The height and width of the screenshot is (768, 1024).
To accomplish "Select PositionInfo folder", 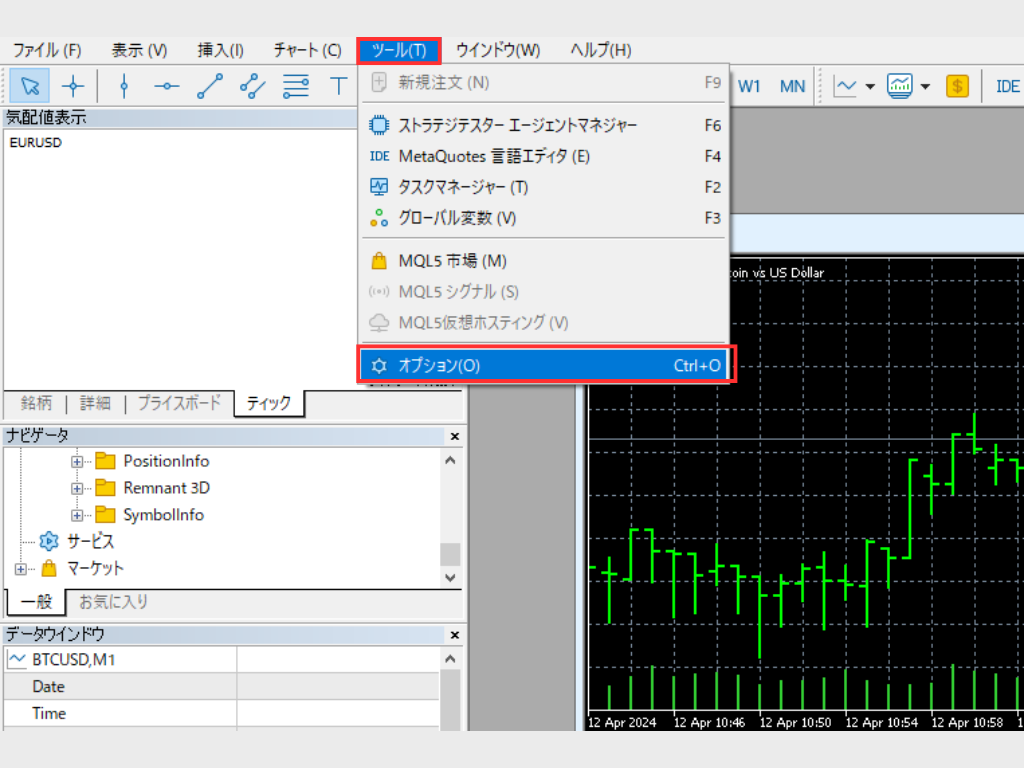I will tap(166, 461).
